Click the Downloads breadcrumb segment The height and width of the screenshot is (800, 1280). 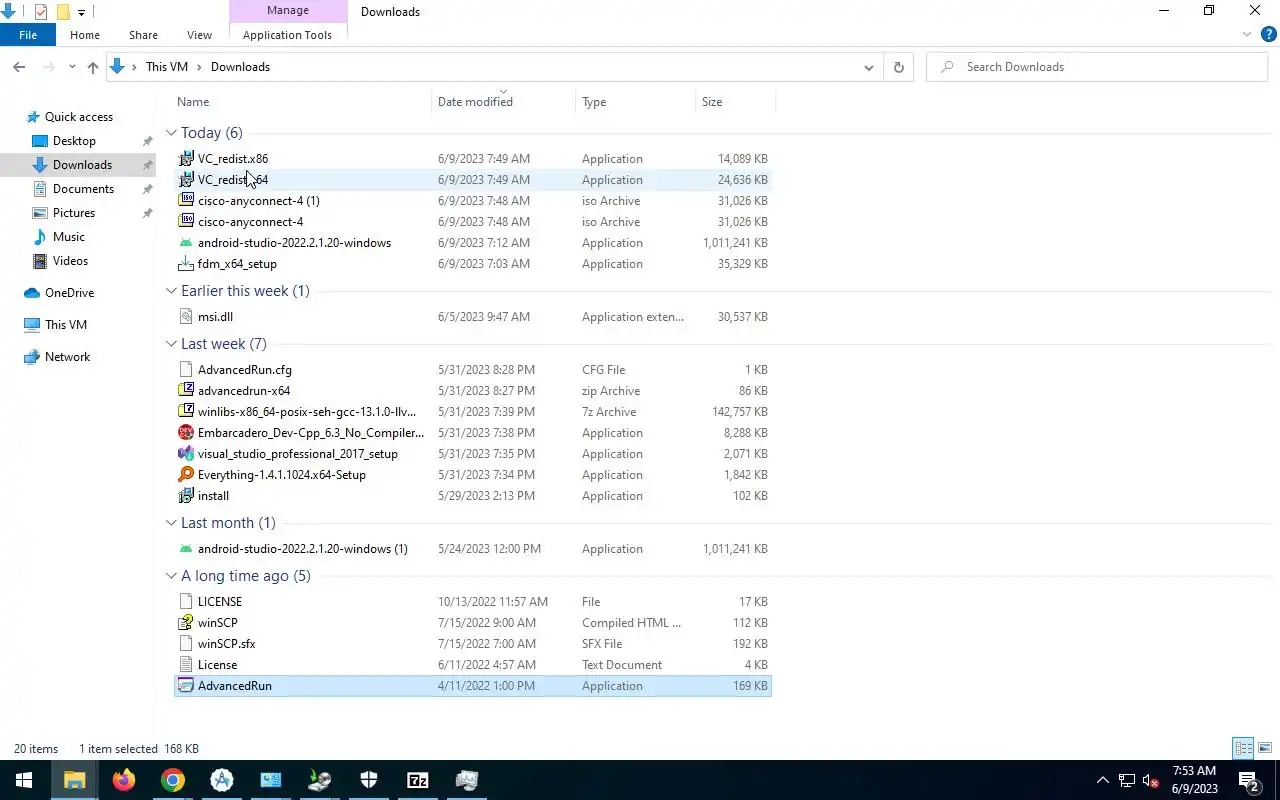tap(240, 67)
